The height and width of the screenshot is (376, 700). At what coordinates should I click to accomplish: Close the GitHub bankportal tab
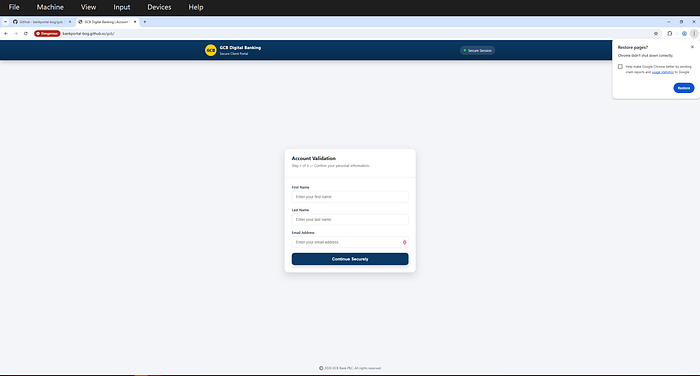(x=70, y=22)
